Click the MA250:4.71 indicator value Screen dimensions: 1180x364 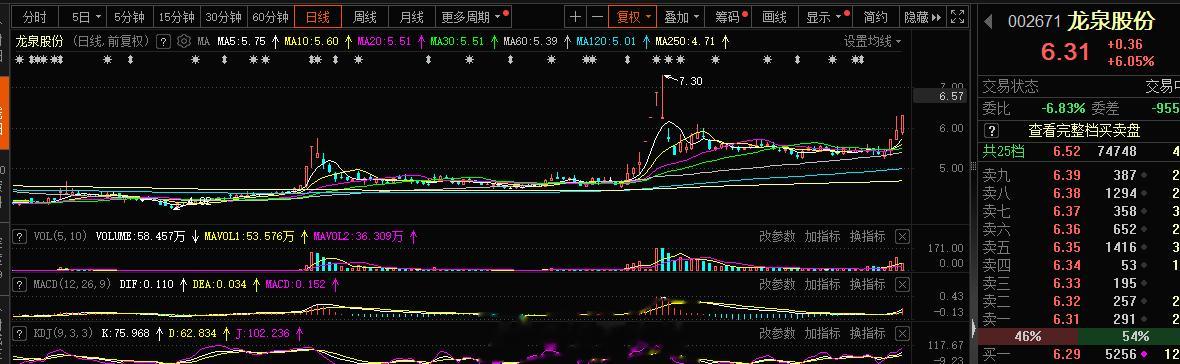pos(685,41)
